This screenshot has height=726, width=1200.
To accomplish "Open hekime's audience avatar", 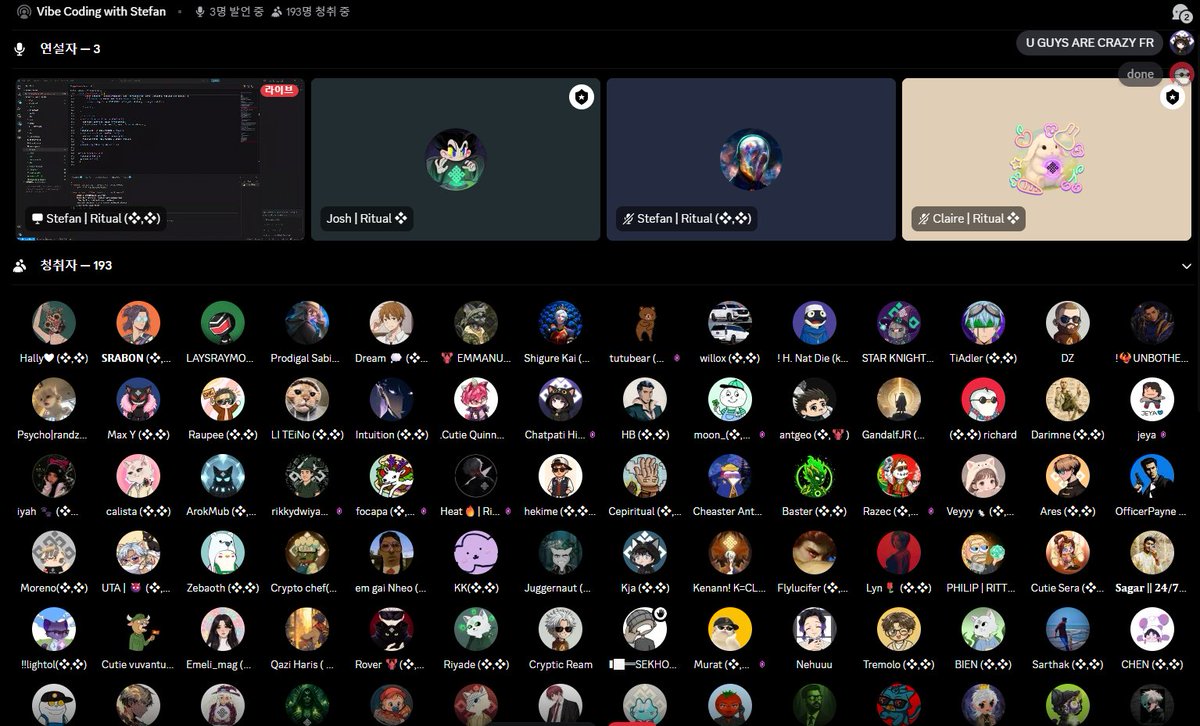I will pos(560,477).
